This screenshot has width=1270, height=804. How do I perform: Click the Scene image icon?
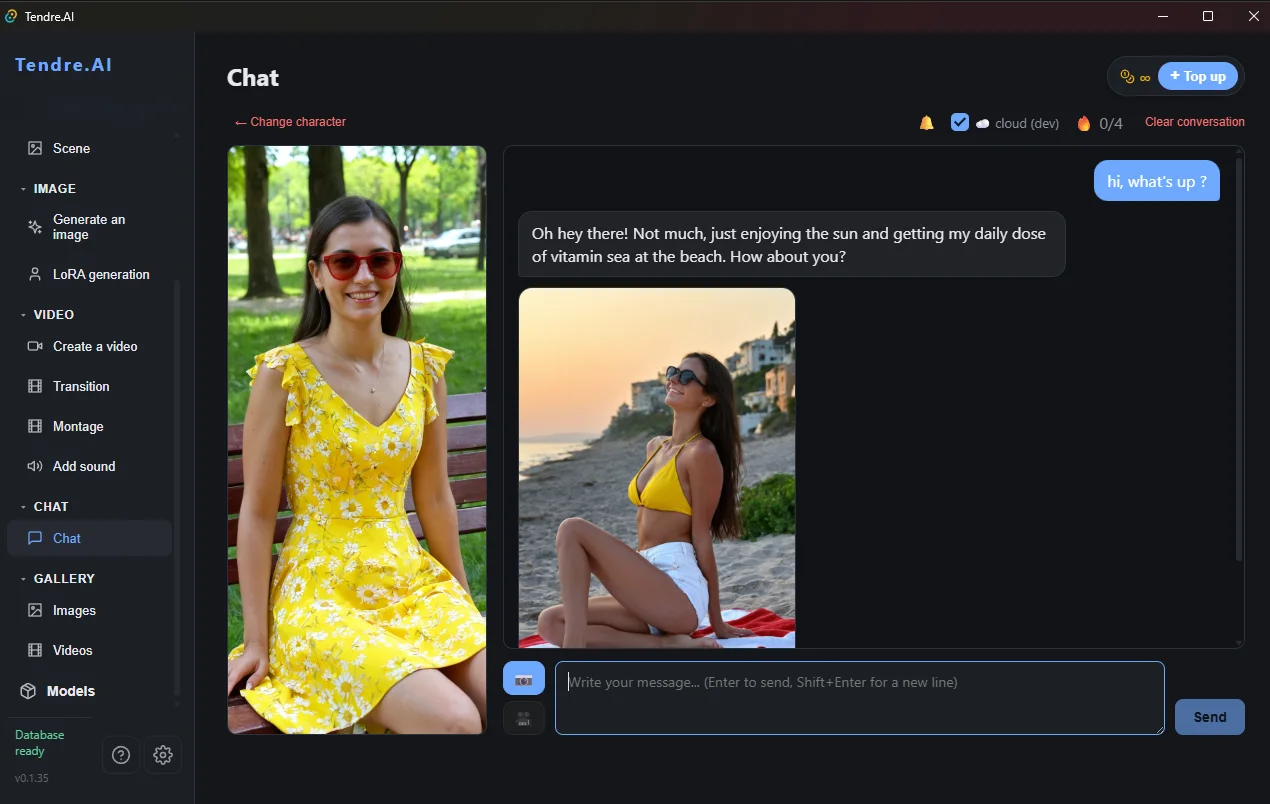pyautogui.click(x=35, y=148)
